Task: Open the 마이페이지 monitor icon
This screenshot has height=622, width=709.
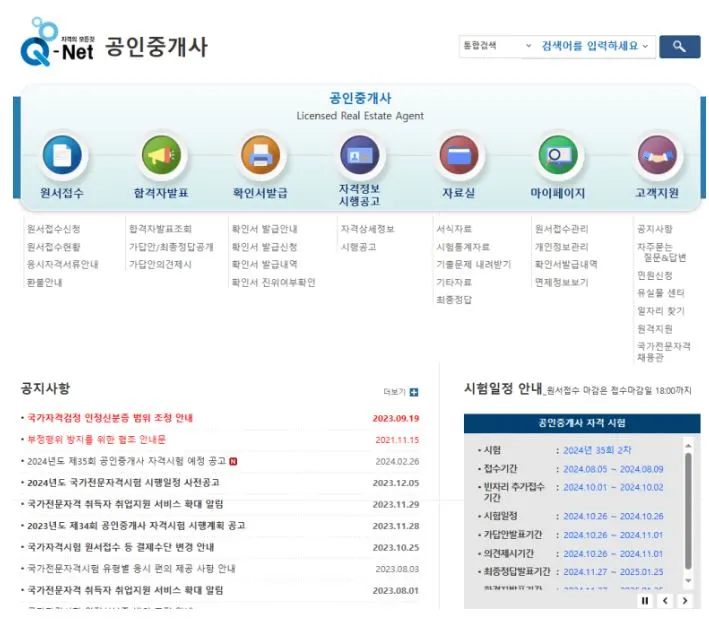Action: pos(558,155)
